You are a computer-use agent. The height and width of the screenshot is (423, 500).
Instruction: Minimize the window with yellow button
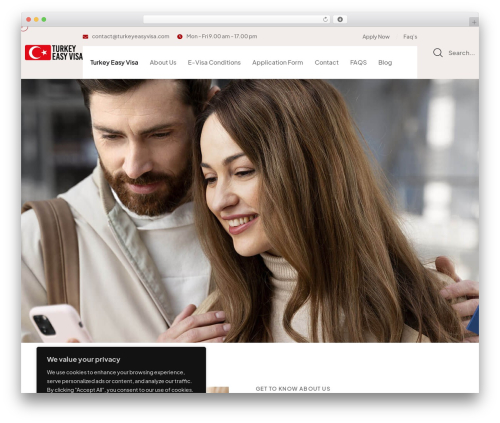[x=36, y=19]
